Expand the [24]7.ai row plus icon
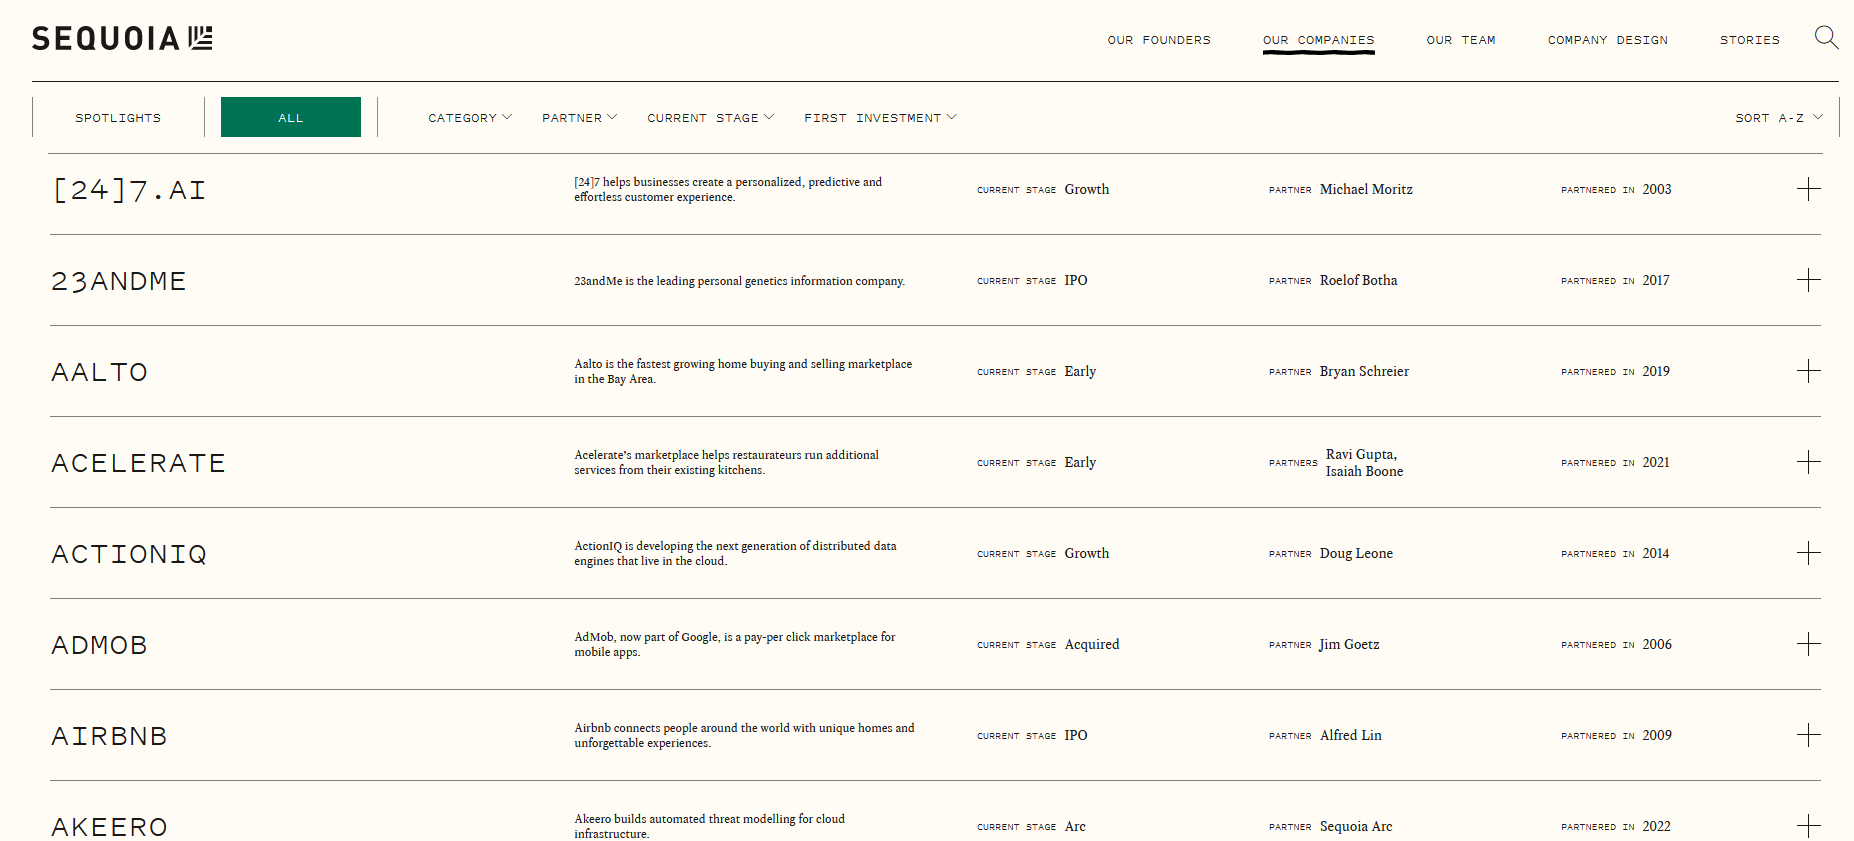This screenshot has width=1854, height=841. [x=1808, y=189]
